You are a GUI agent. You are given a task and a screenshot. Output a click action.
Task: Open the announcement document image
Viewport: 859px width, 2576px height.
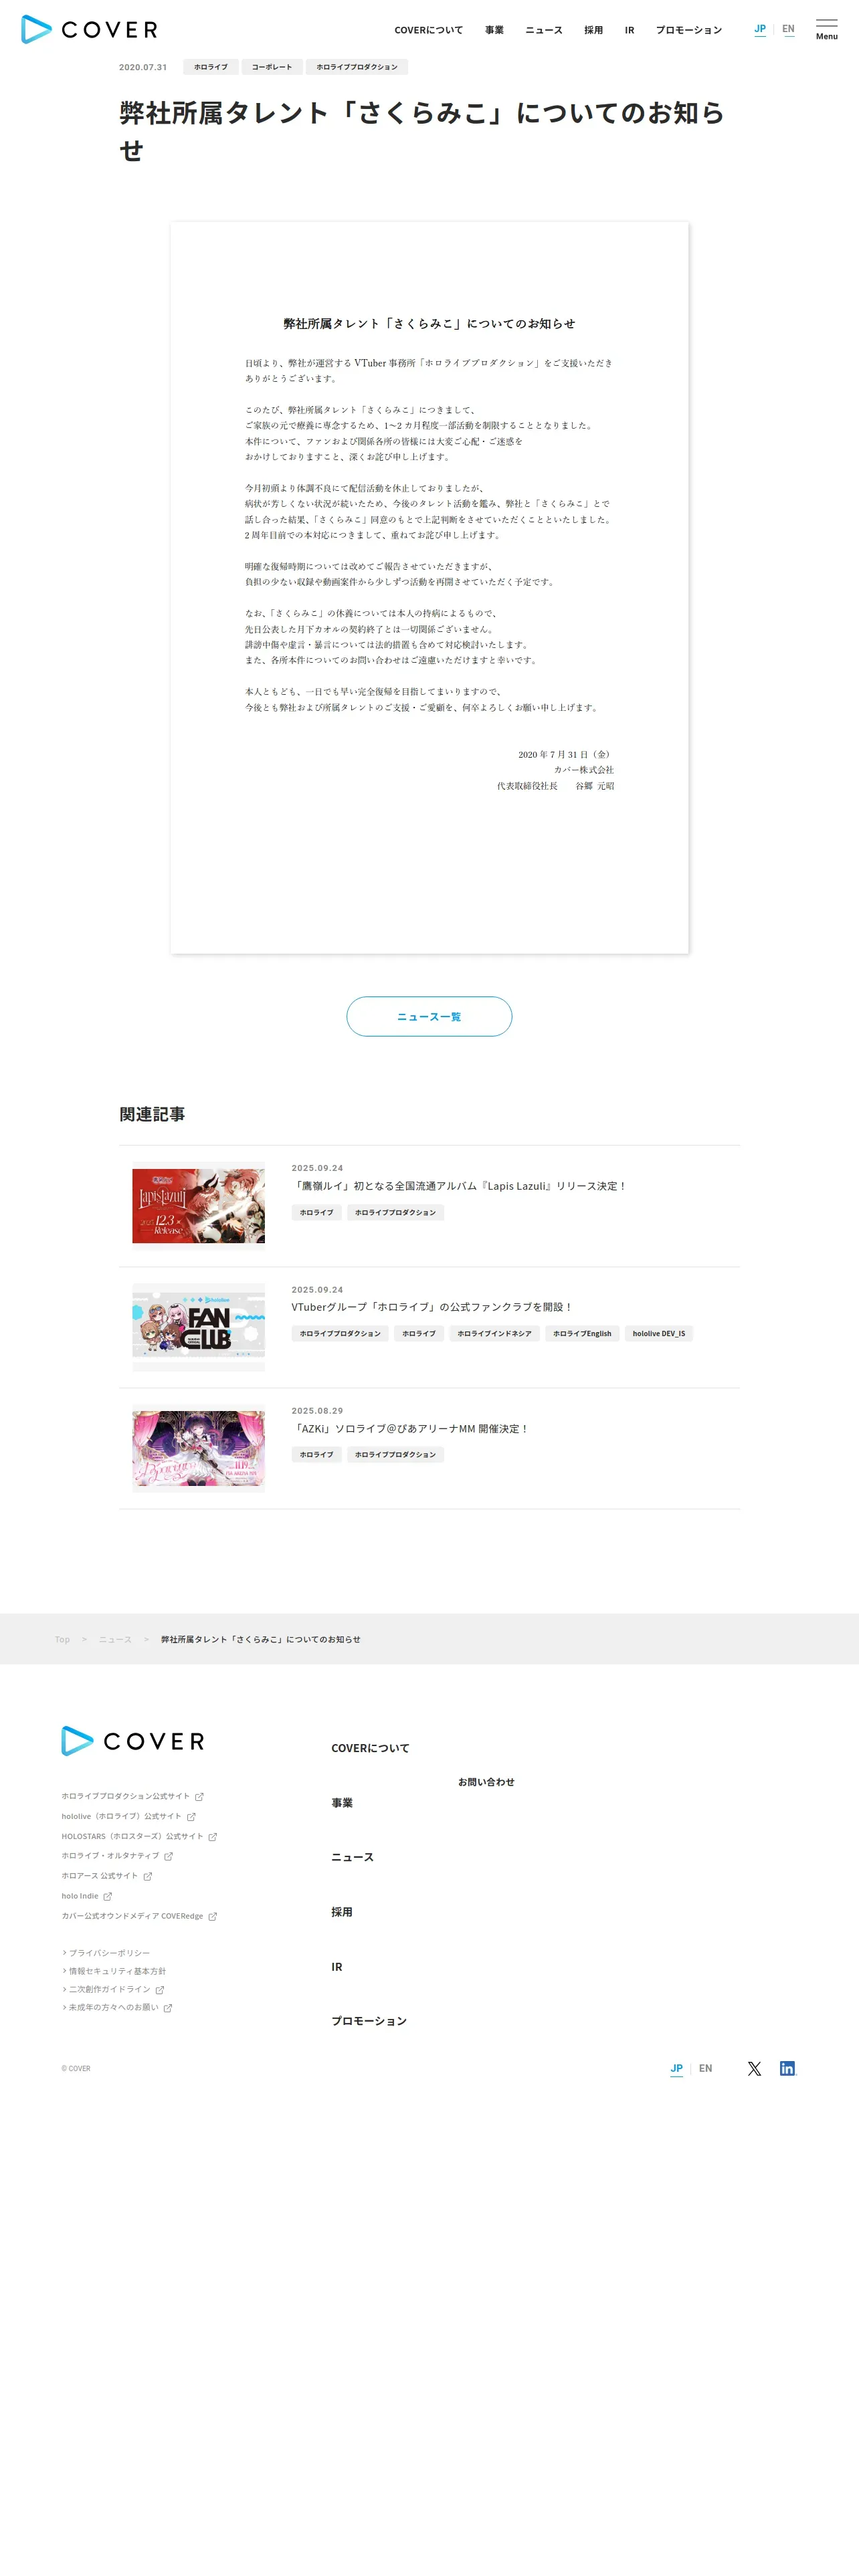pos(429,588)
